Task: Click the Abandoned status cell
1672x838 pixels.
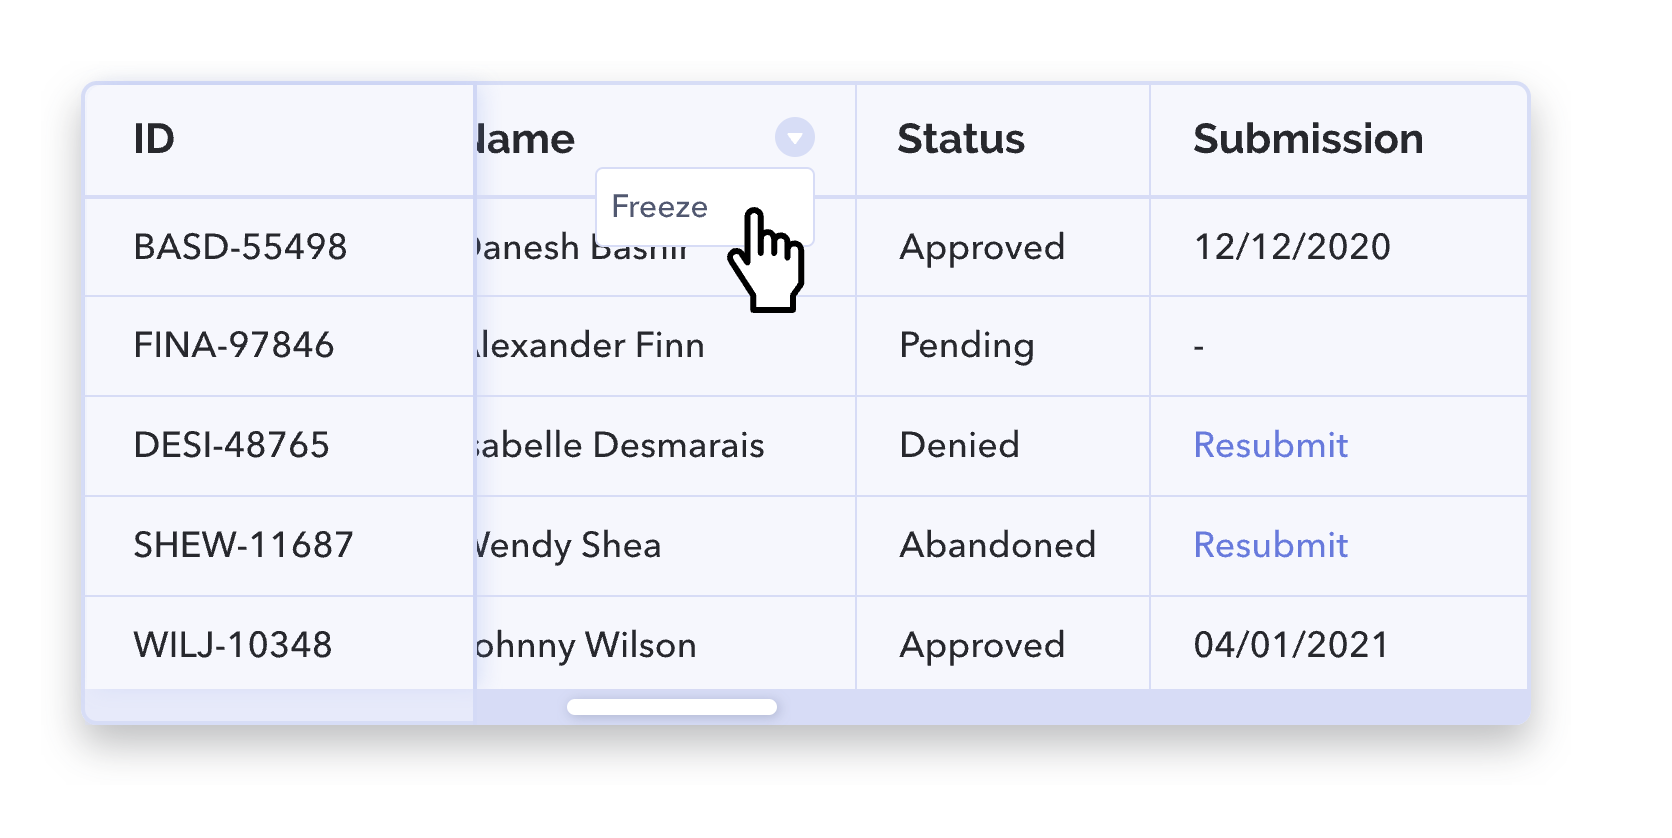Action: (1003, 546)
